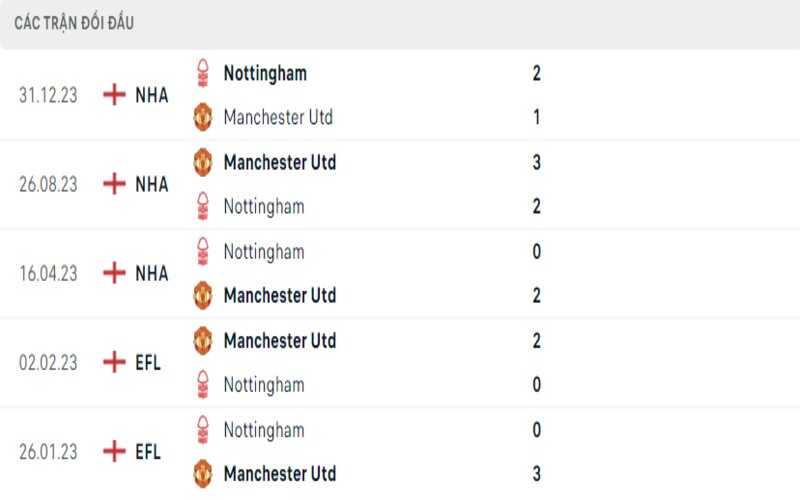
Task: Open Nottingham team in 02.02.23 match
Action: (264, 384)
